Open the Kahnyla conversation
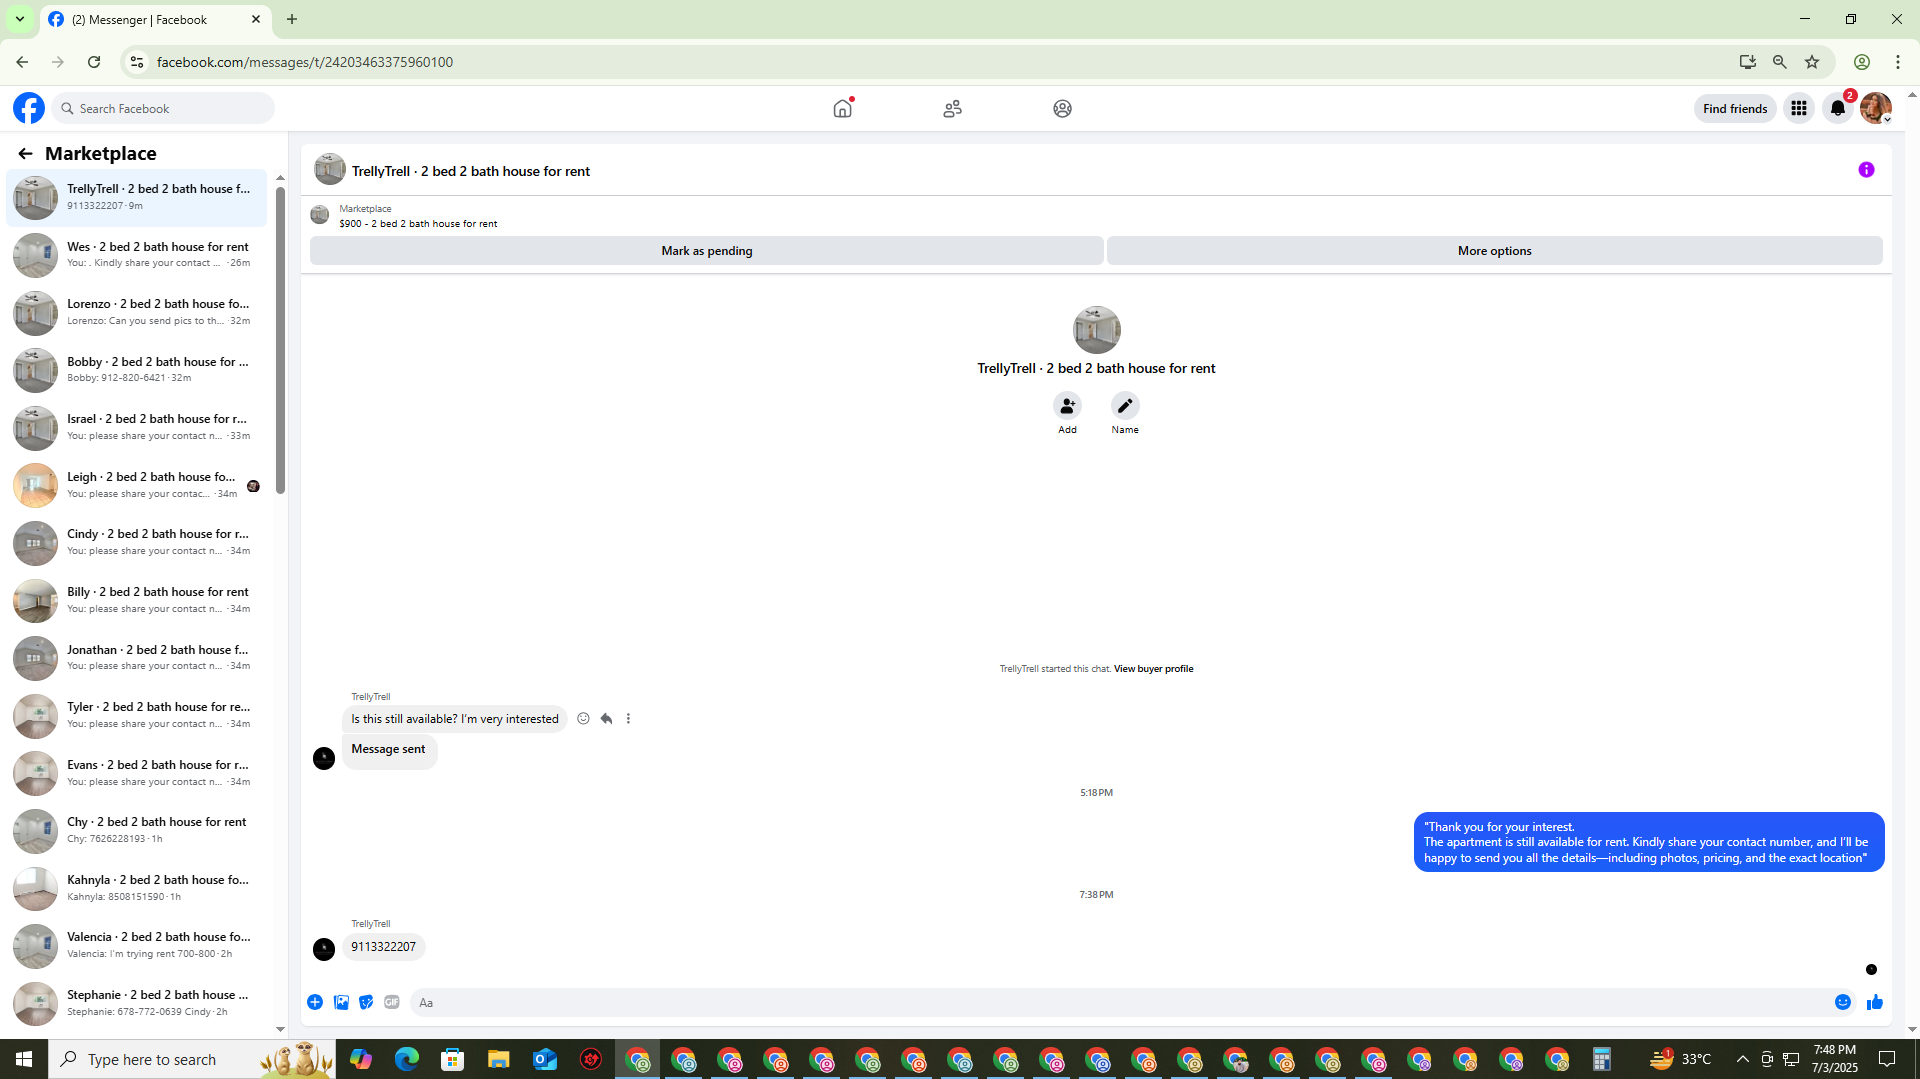 point(137,888)
